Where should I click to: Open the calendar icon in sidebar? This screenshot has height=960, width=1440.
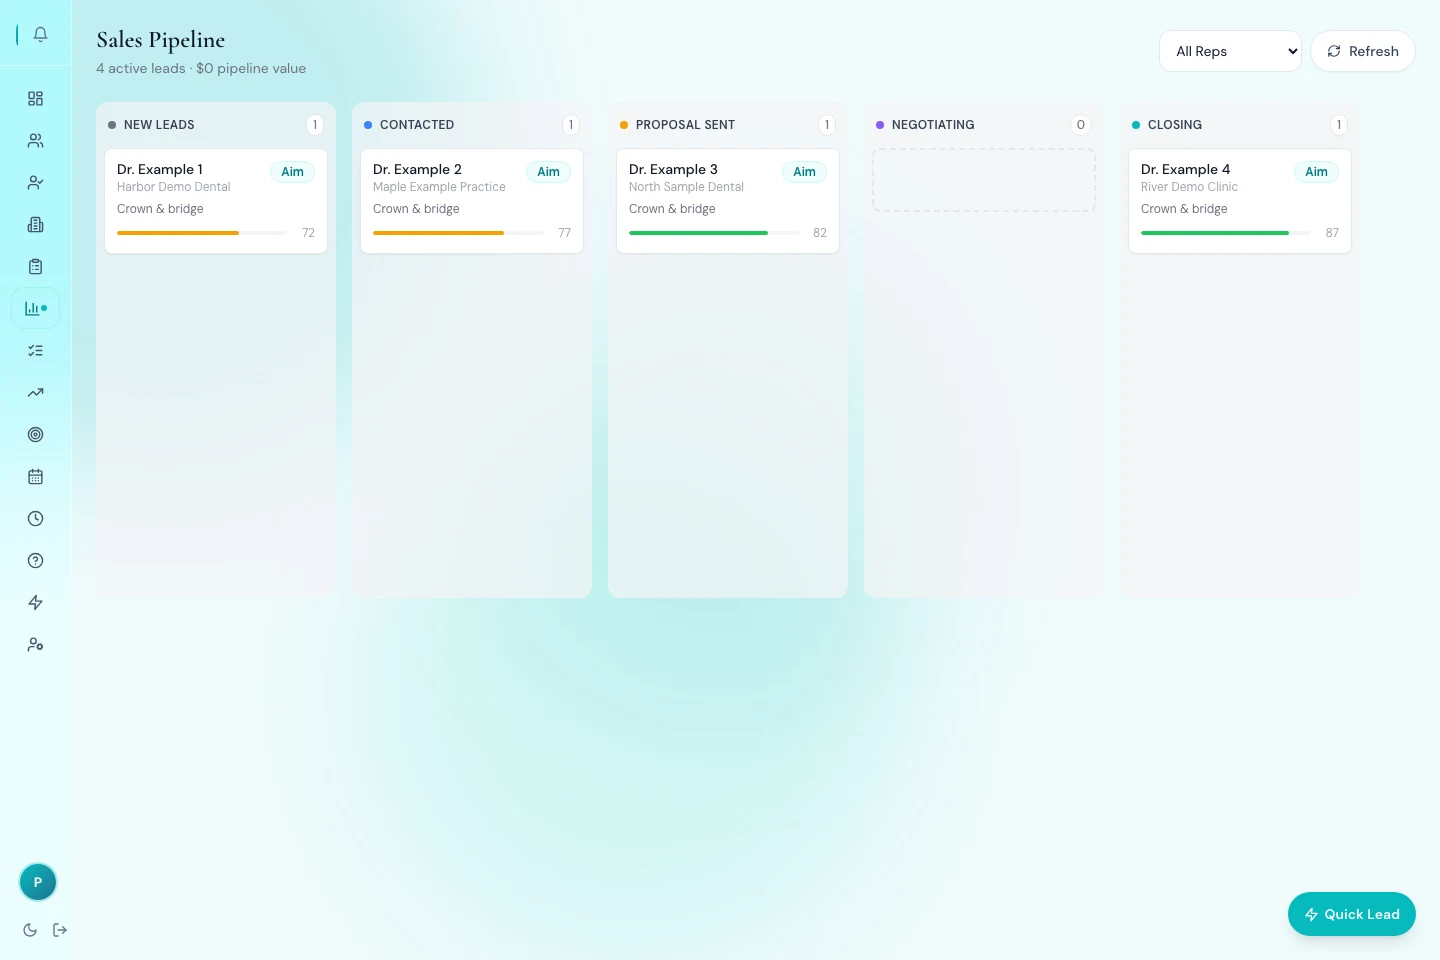click(x=36, y=476)
